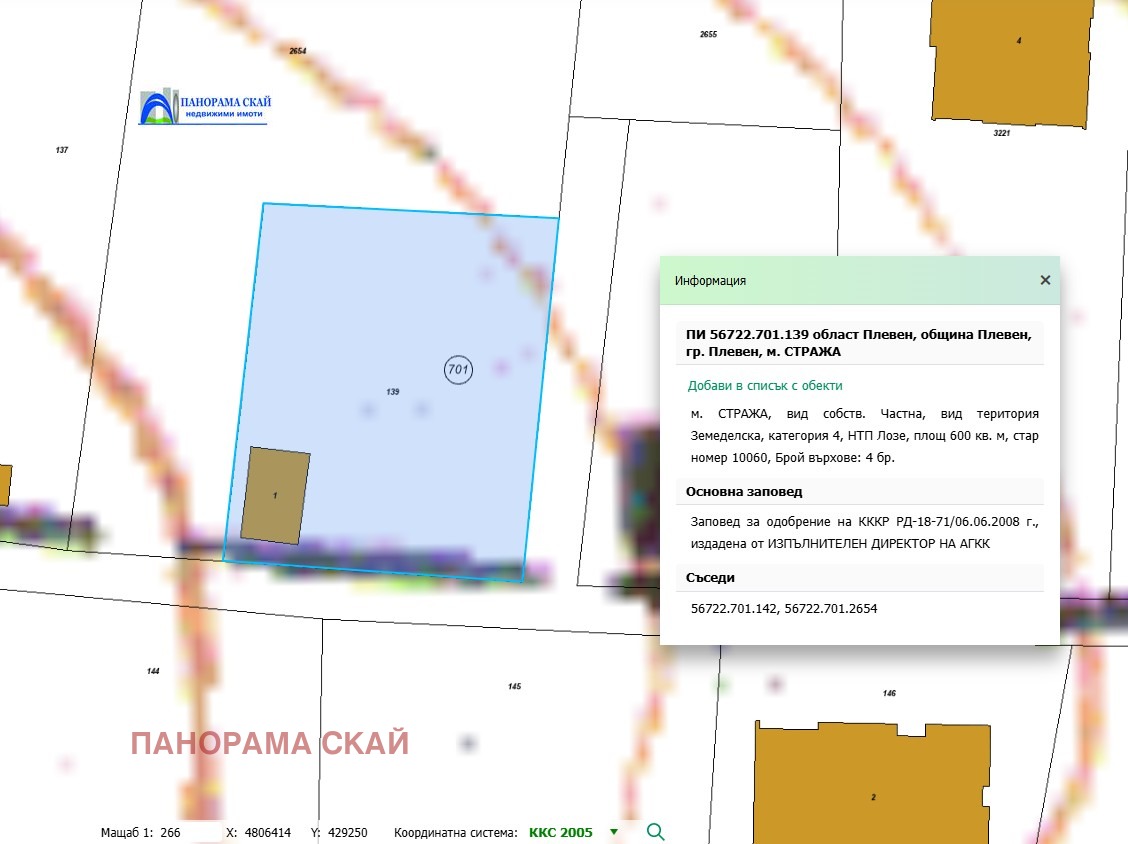Image resolution: width=1128 pixels, height=844 pixels.
Task: Select parcel 137 on the left
Action: 62,150
